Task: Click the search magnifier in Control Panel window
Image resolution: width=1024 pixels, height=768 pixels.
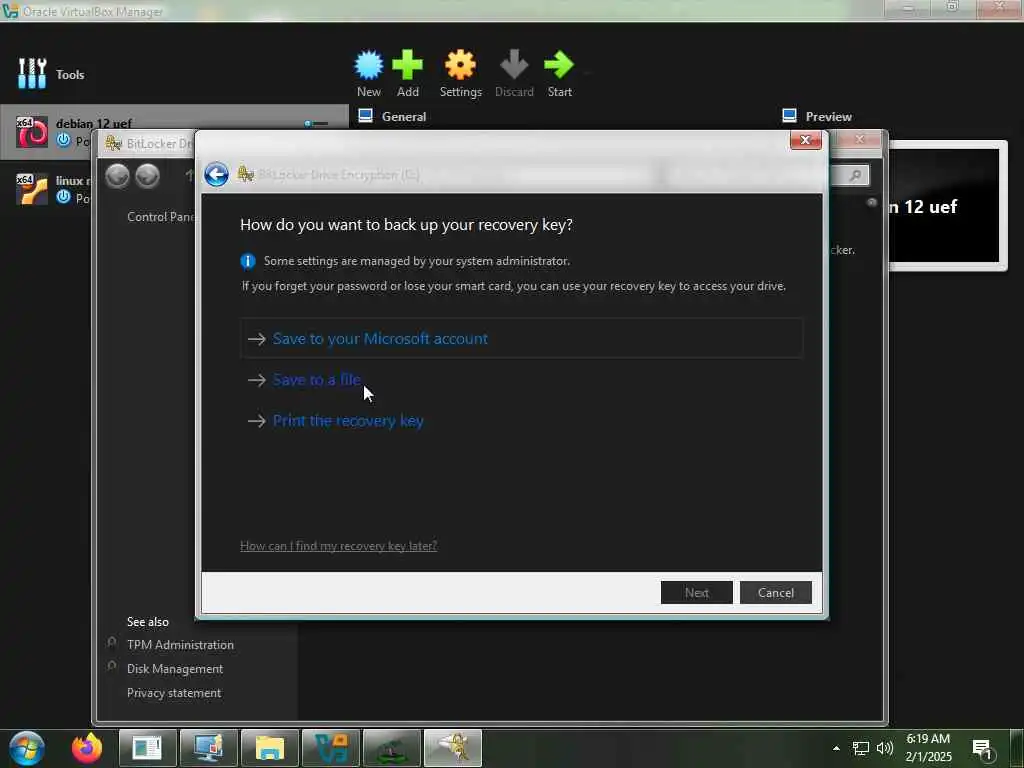Action: pos(855,175)
